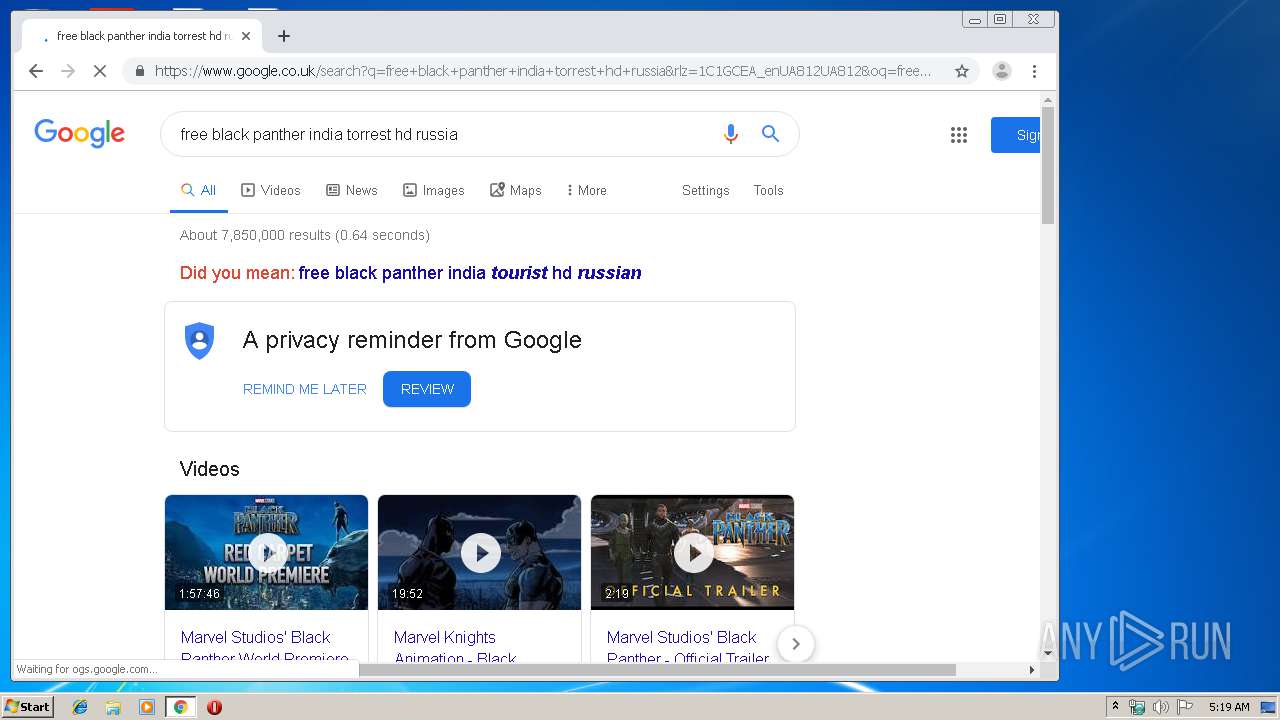Image resolution: width=1280 pixels, height=720 pixels.
Task: Start voice search with the microphone icon
Action: coord(731,134)
